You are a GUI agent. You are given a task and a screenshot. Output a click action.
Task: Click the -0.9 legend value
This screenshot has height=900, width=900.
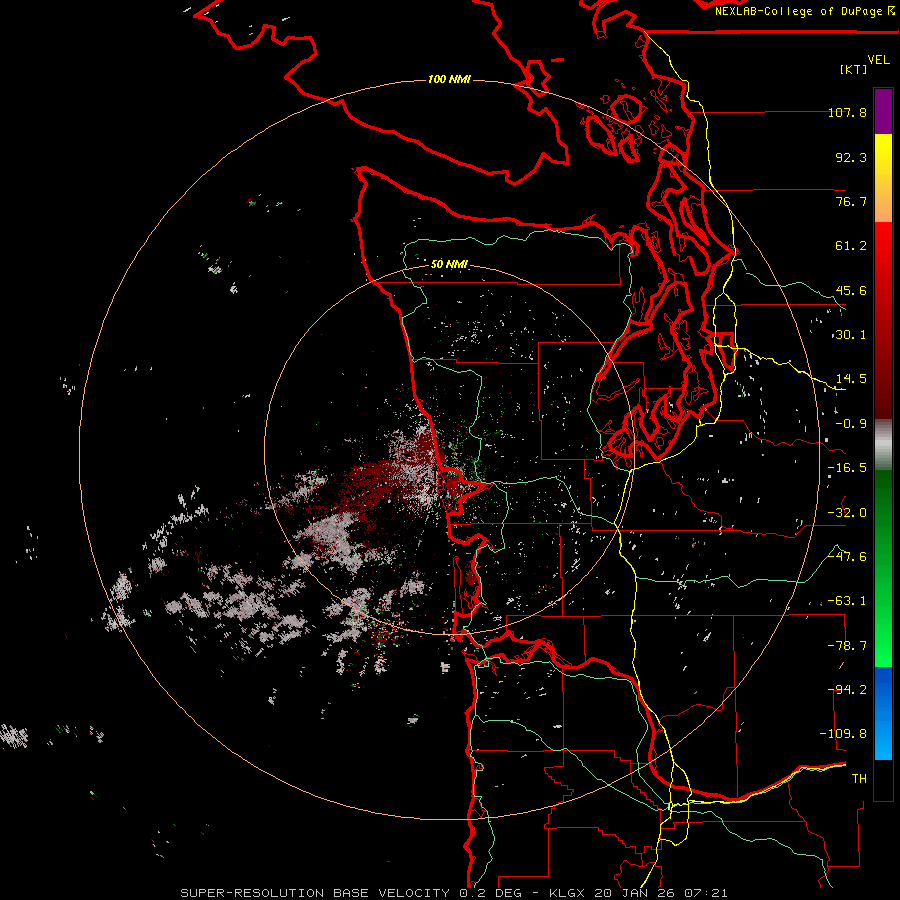pos(851,424)
